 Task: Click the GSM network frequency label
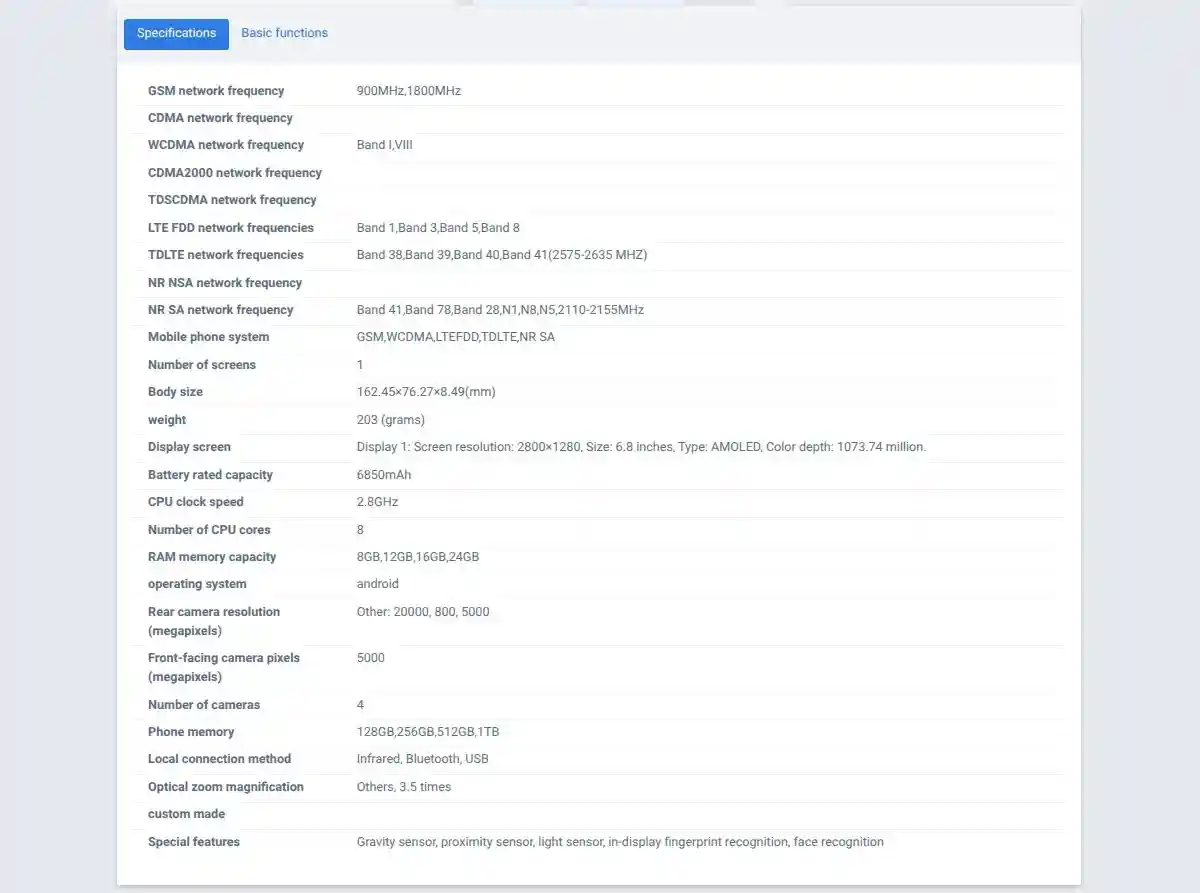(216, 91)
